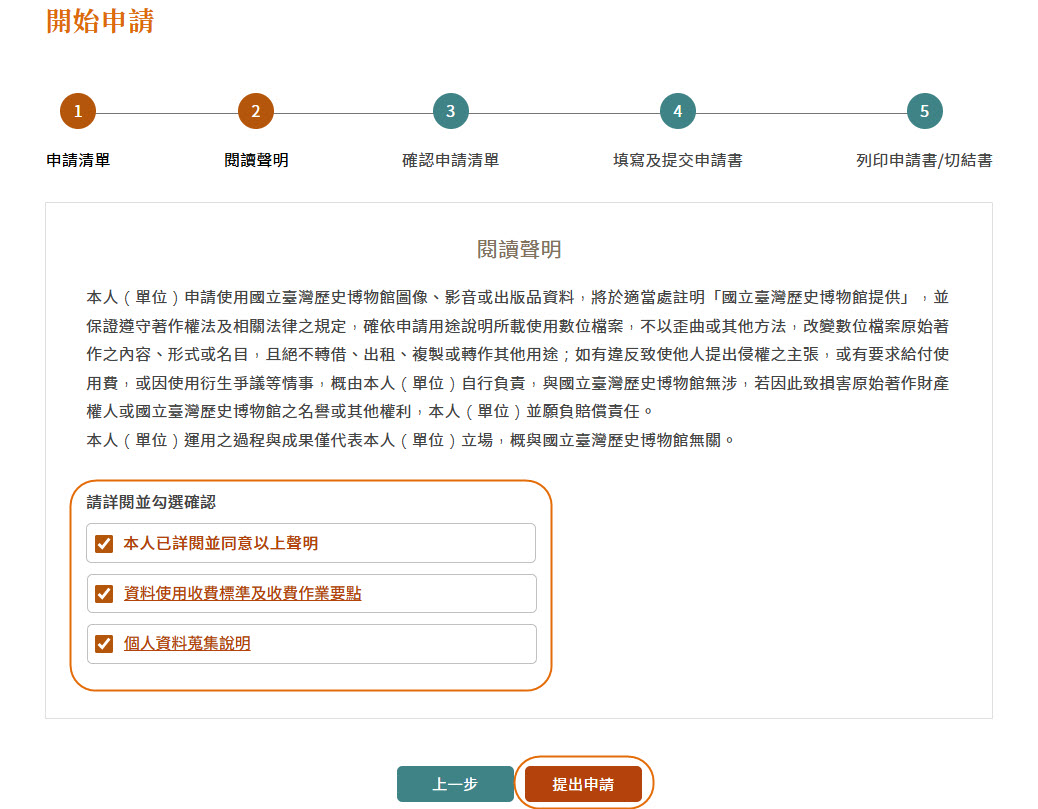Screen dimensions: 1038x809
Task: Uncheck 本人已詳閱並同意以上聲明 checkbox
Action: pyautogui.click(x=104, y=544)
